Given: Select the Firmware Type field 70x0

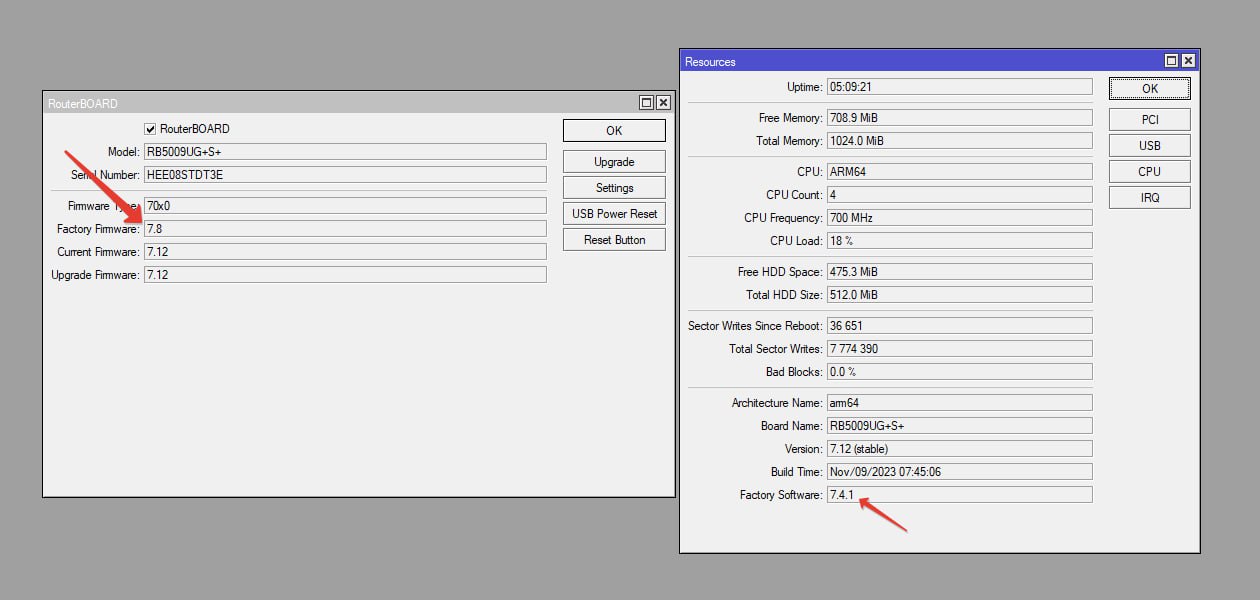Looking at the screenshot, I should (x=345, y=206).
